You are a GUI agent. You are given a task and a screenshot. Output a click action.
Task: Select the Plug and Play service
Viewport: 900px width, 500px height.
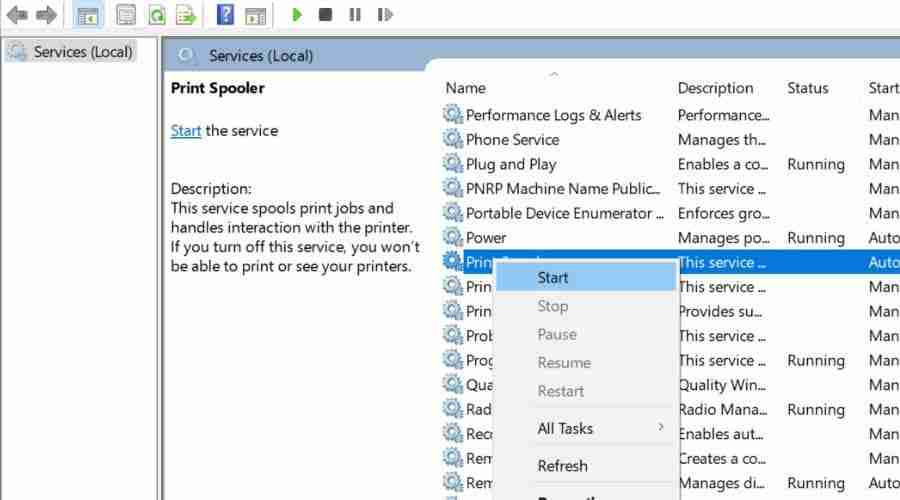pyautogui.click(x=511, y=164)
